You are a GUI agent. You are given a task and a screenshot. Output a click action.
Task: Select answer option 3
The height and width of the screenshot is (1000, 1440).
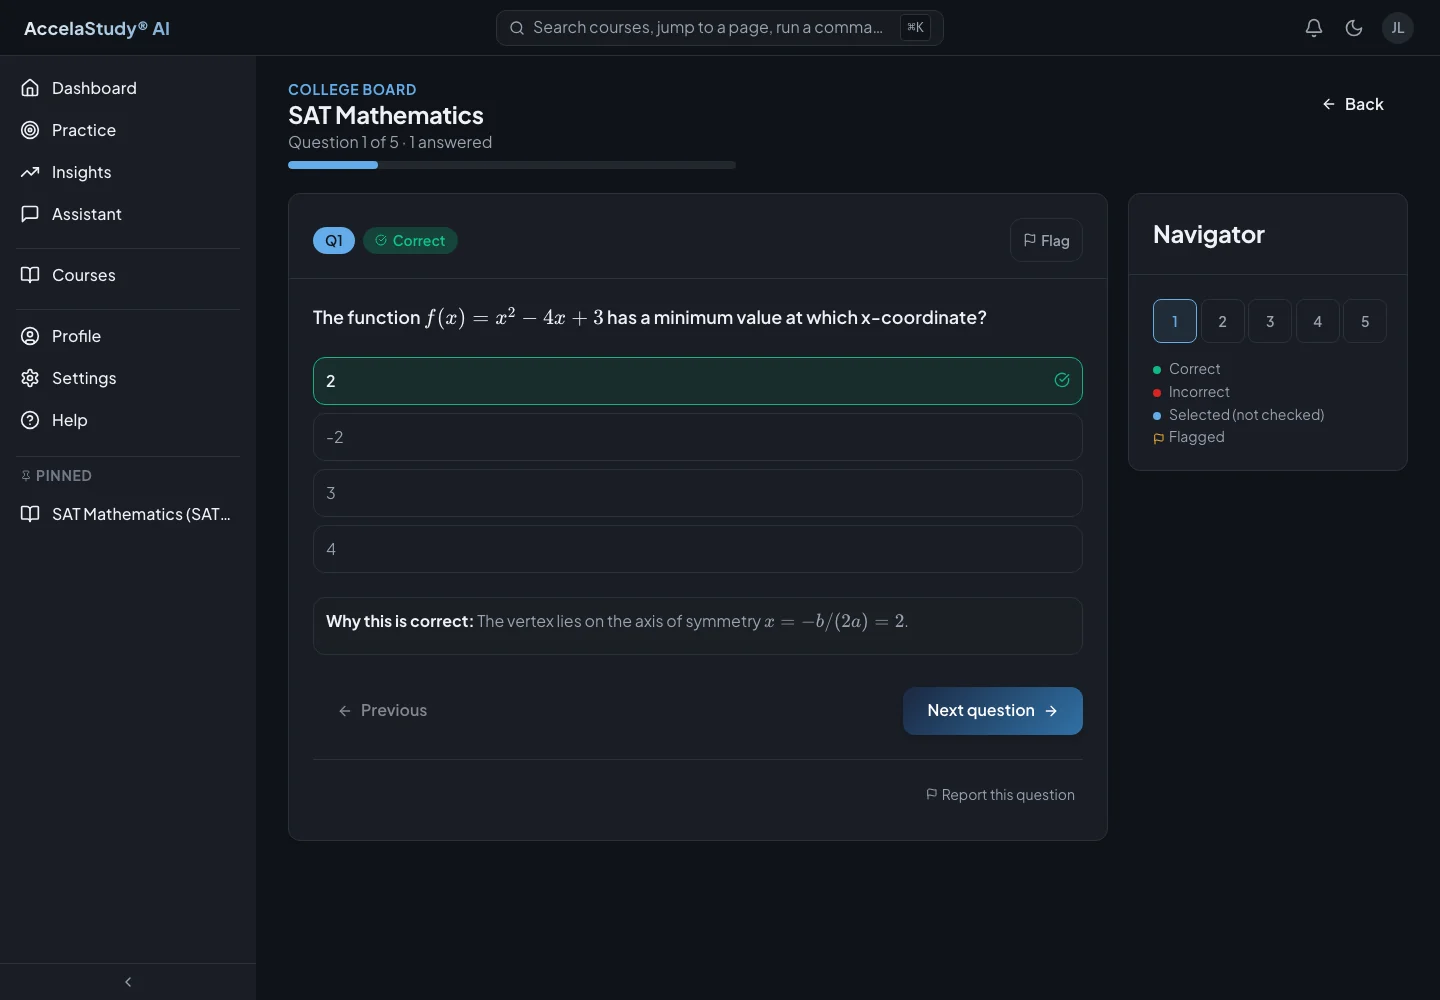pyautogui.click(x=698, y=493)
